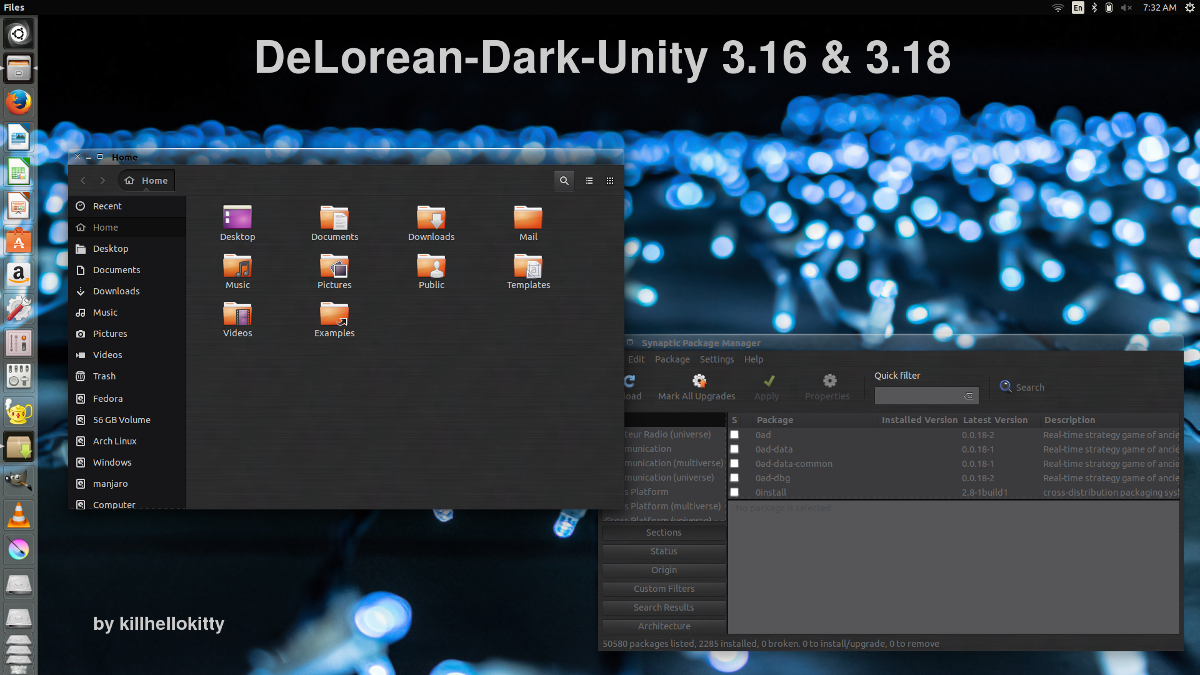Screen dimensions: 1200x675
Task: Open the Ubuntu Dash launcher icon
Action: click(19, 34)
